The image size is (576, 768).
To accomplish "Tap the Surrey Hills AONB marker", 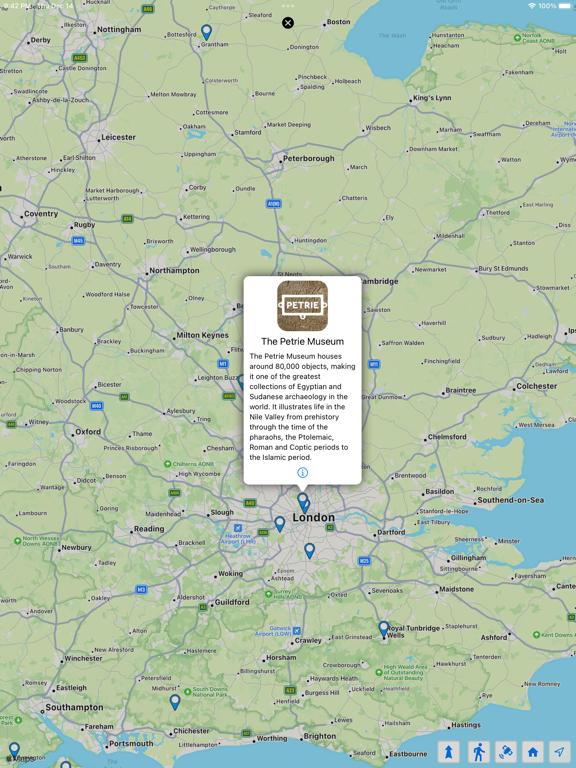I will [x=268, y=594].
